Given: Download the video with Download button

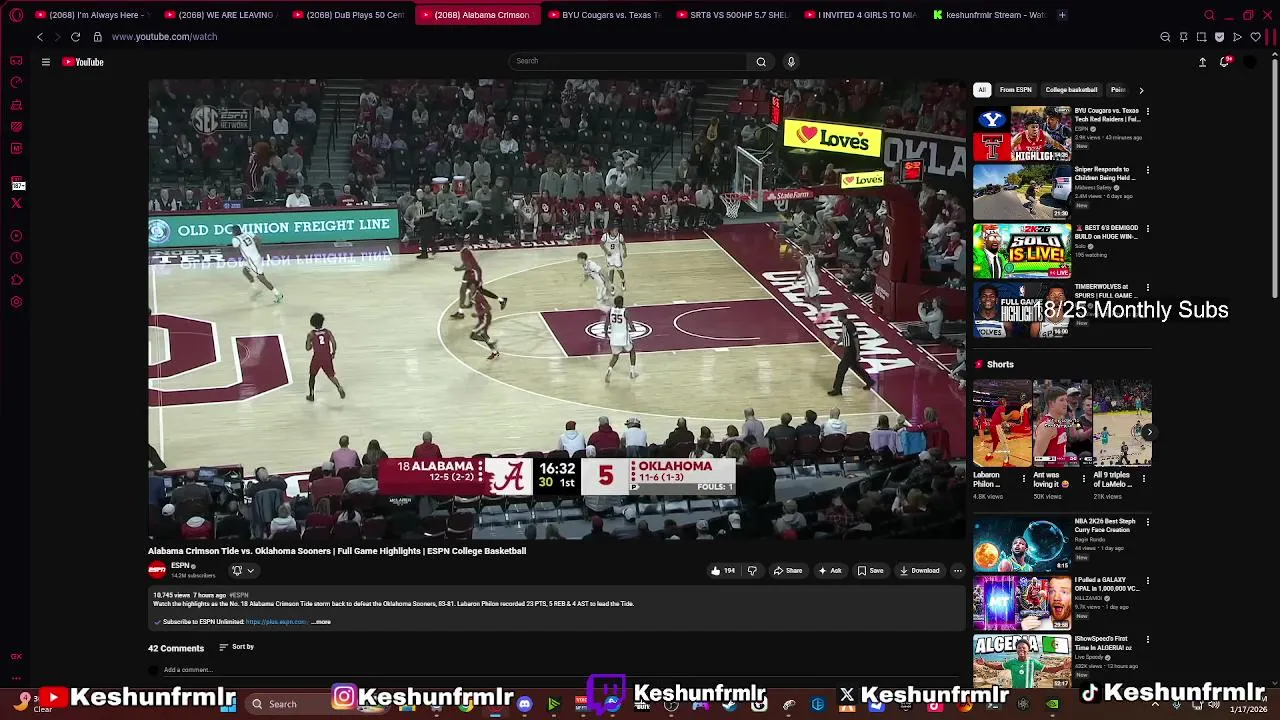Looking at the screenshot, I should (x=919, y=571).
